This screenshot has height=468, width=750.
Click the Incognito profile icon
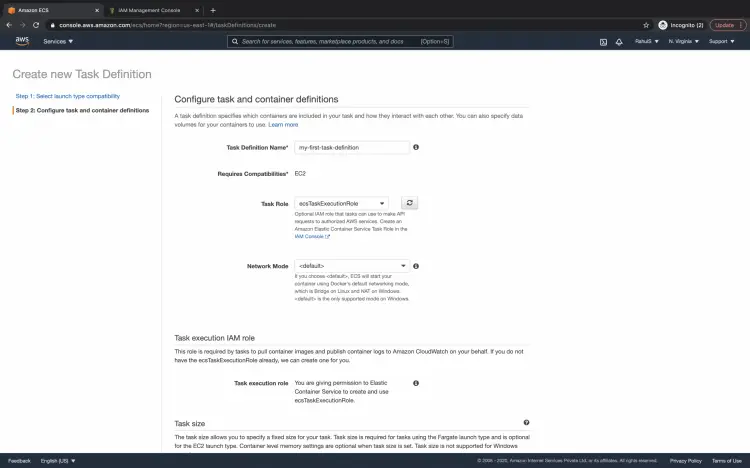(x=663, y=25)
